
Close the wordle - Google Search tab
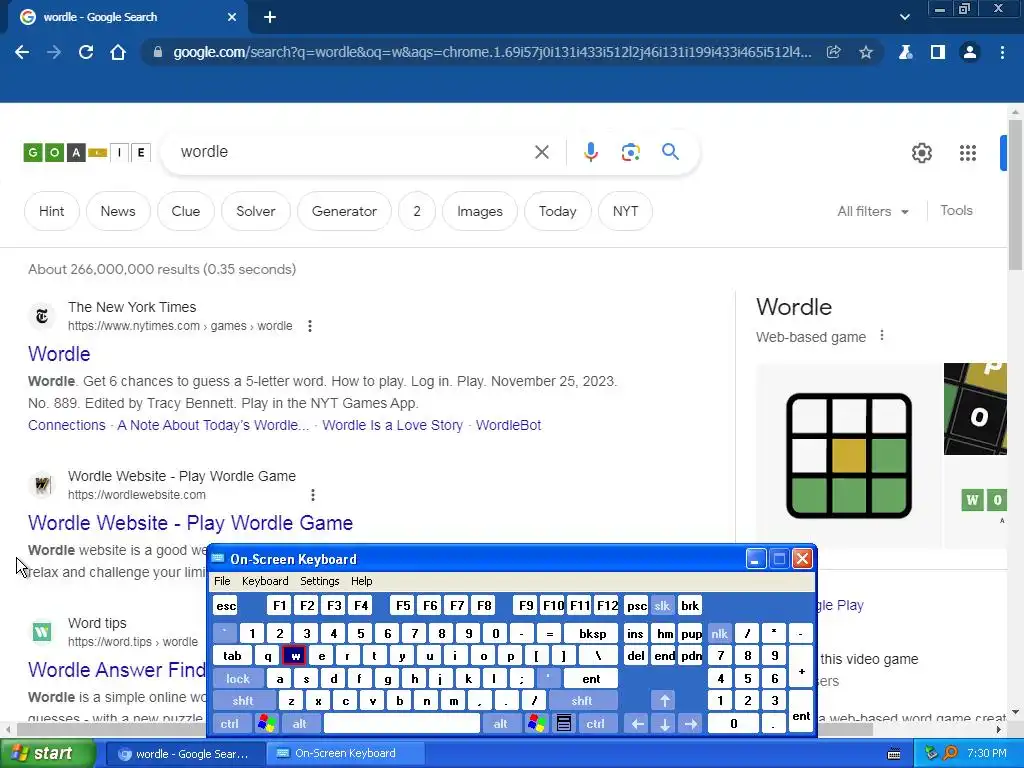pyautogui.click(x=232, y=17)
